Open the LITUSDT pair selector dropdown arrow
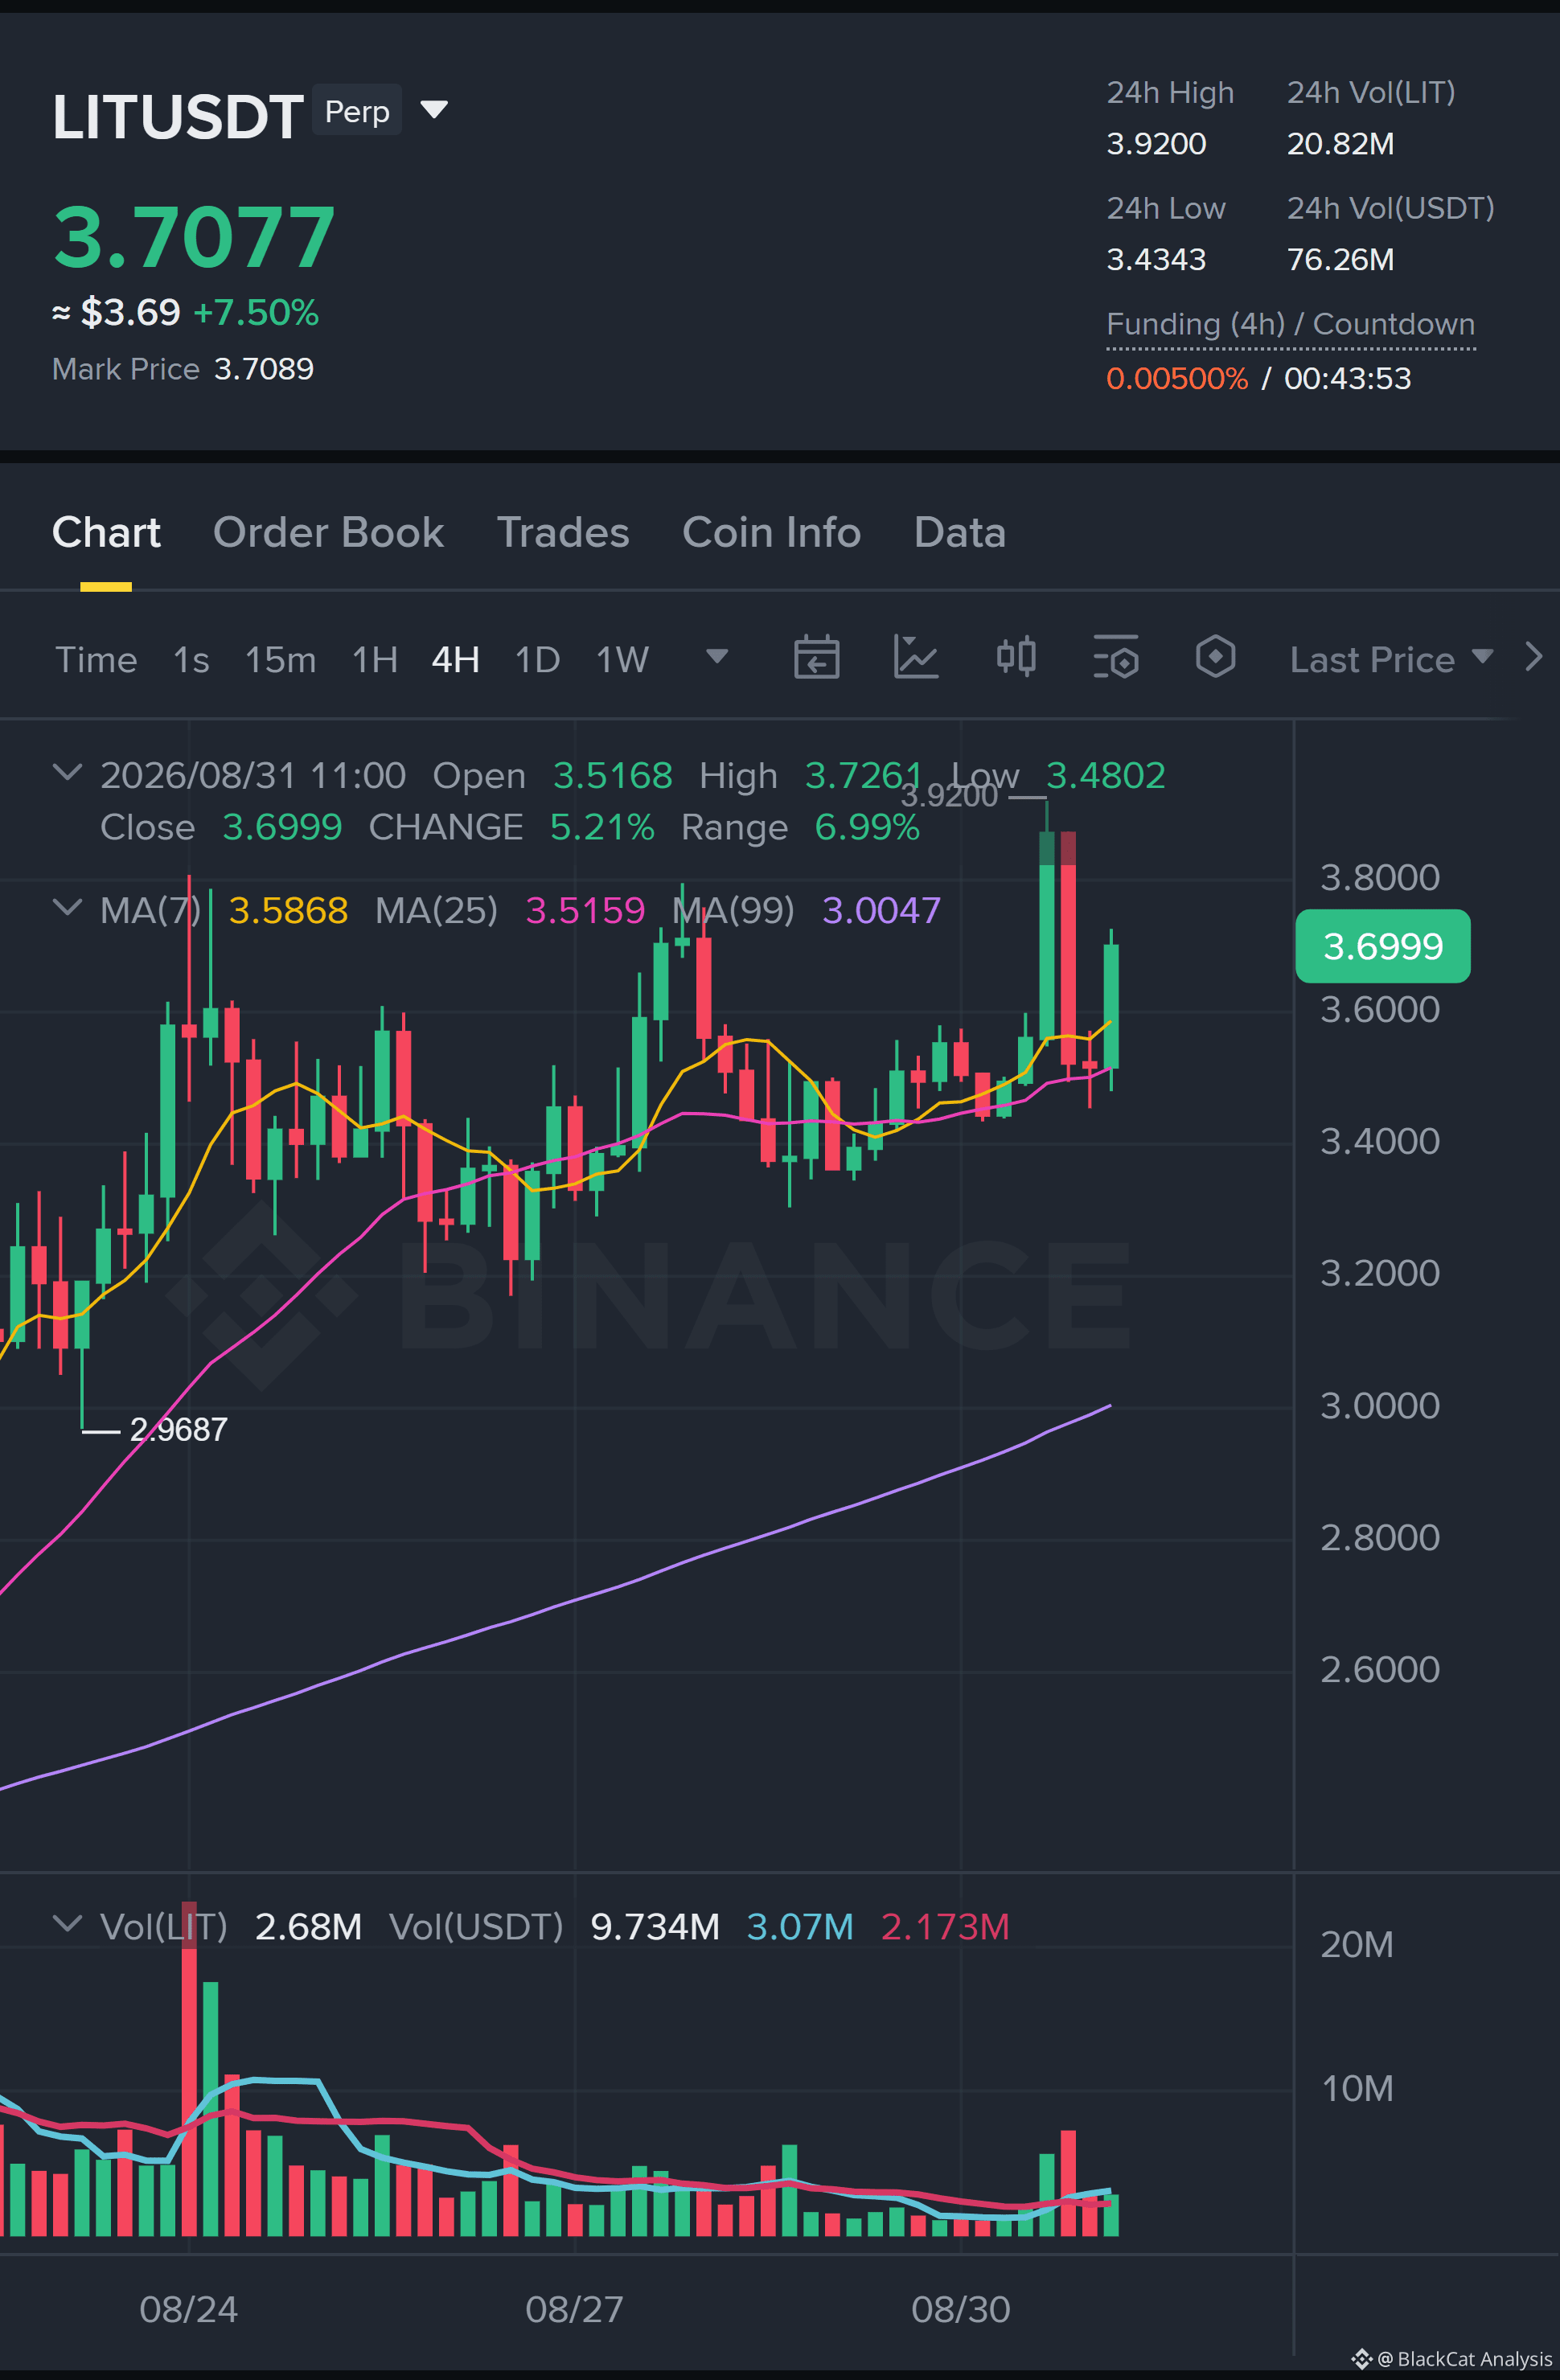This screenshot has width=1560, height=2380. click(x=433, y=109)
